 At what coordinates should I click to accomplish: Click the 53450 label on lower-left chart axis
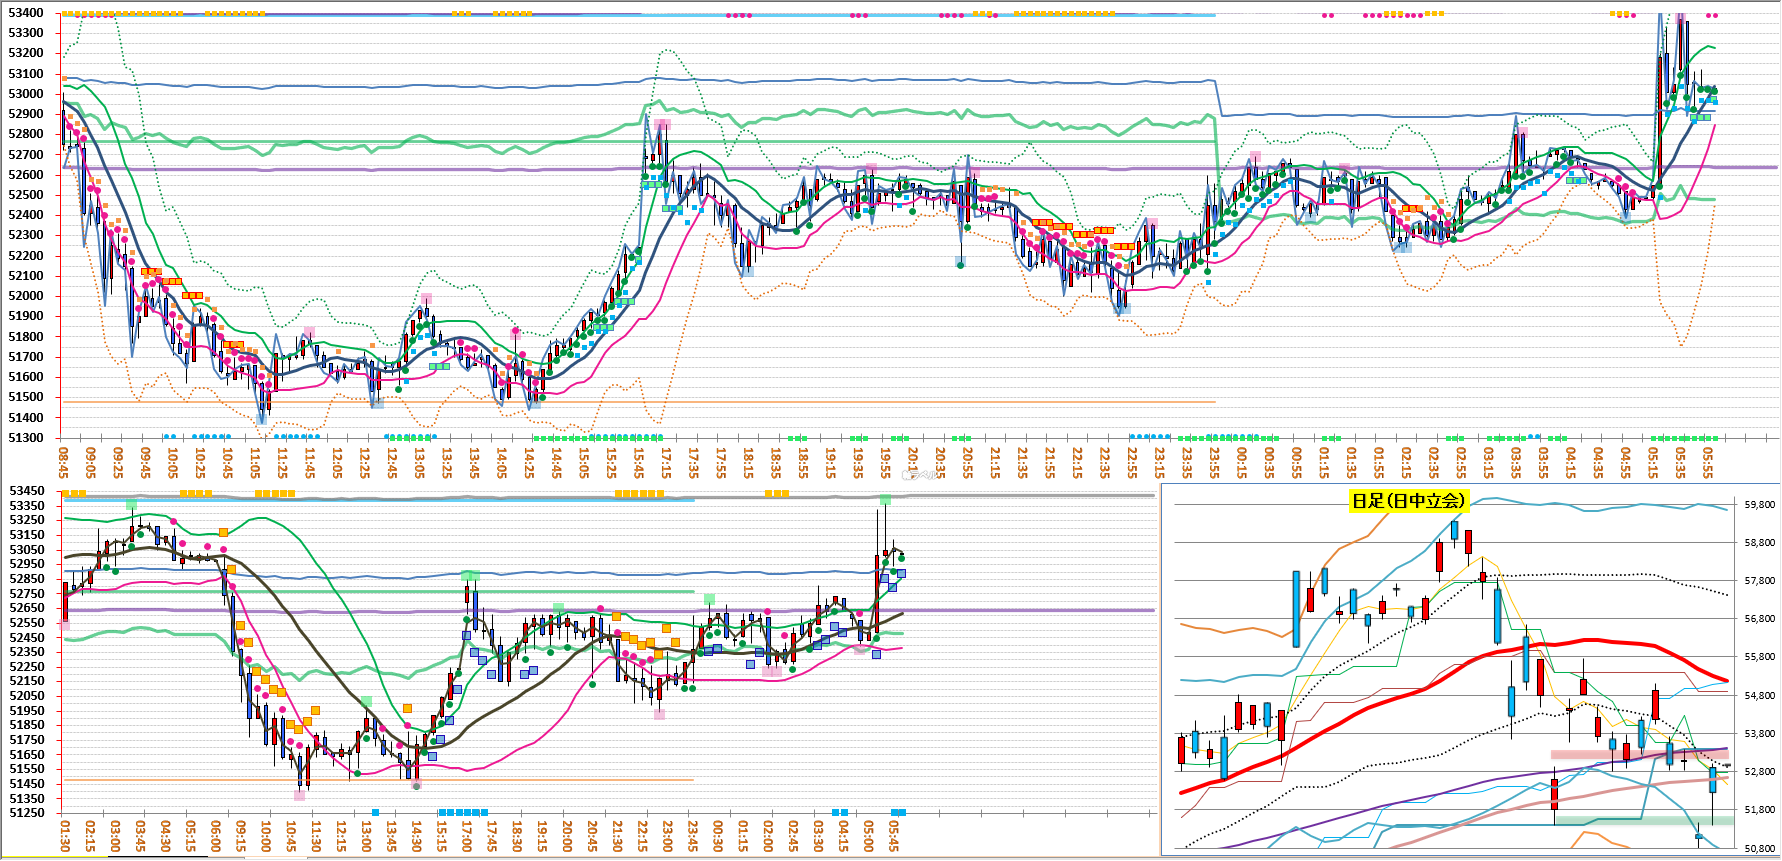pos(27,491)
